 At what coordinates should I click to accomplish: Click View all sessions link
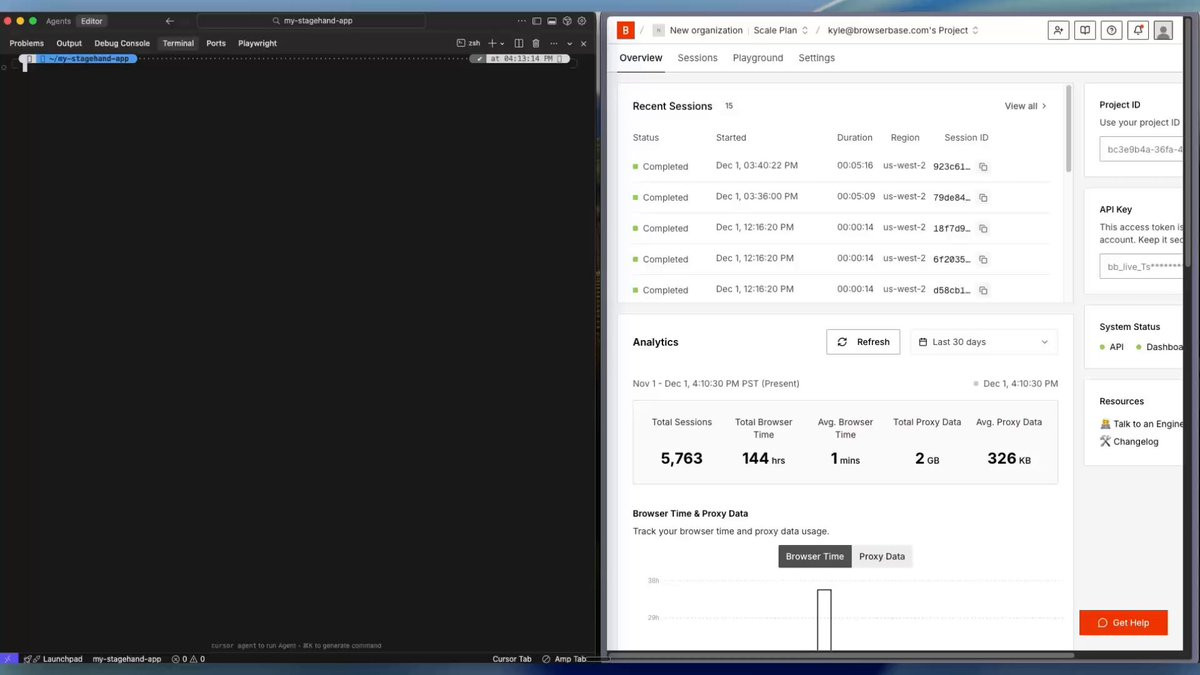(1026, 106)
